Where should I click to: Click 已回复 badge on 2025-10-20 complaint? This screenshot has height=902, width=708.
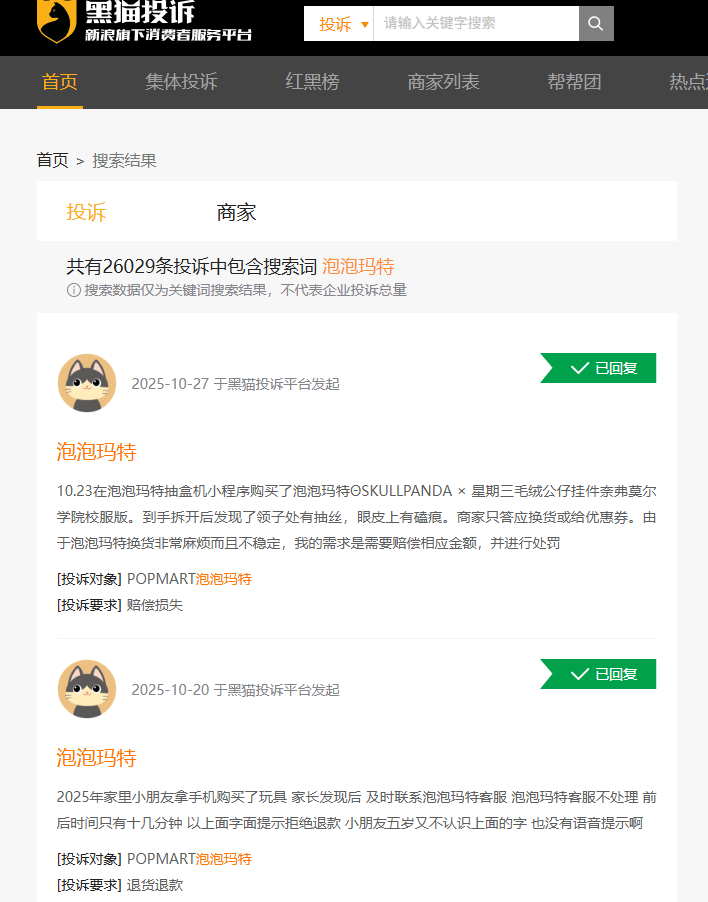(x=598, y=674)
